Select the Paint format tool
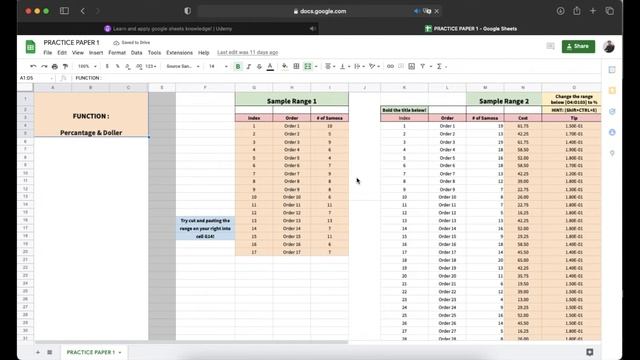 point(65,66)
